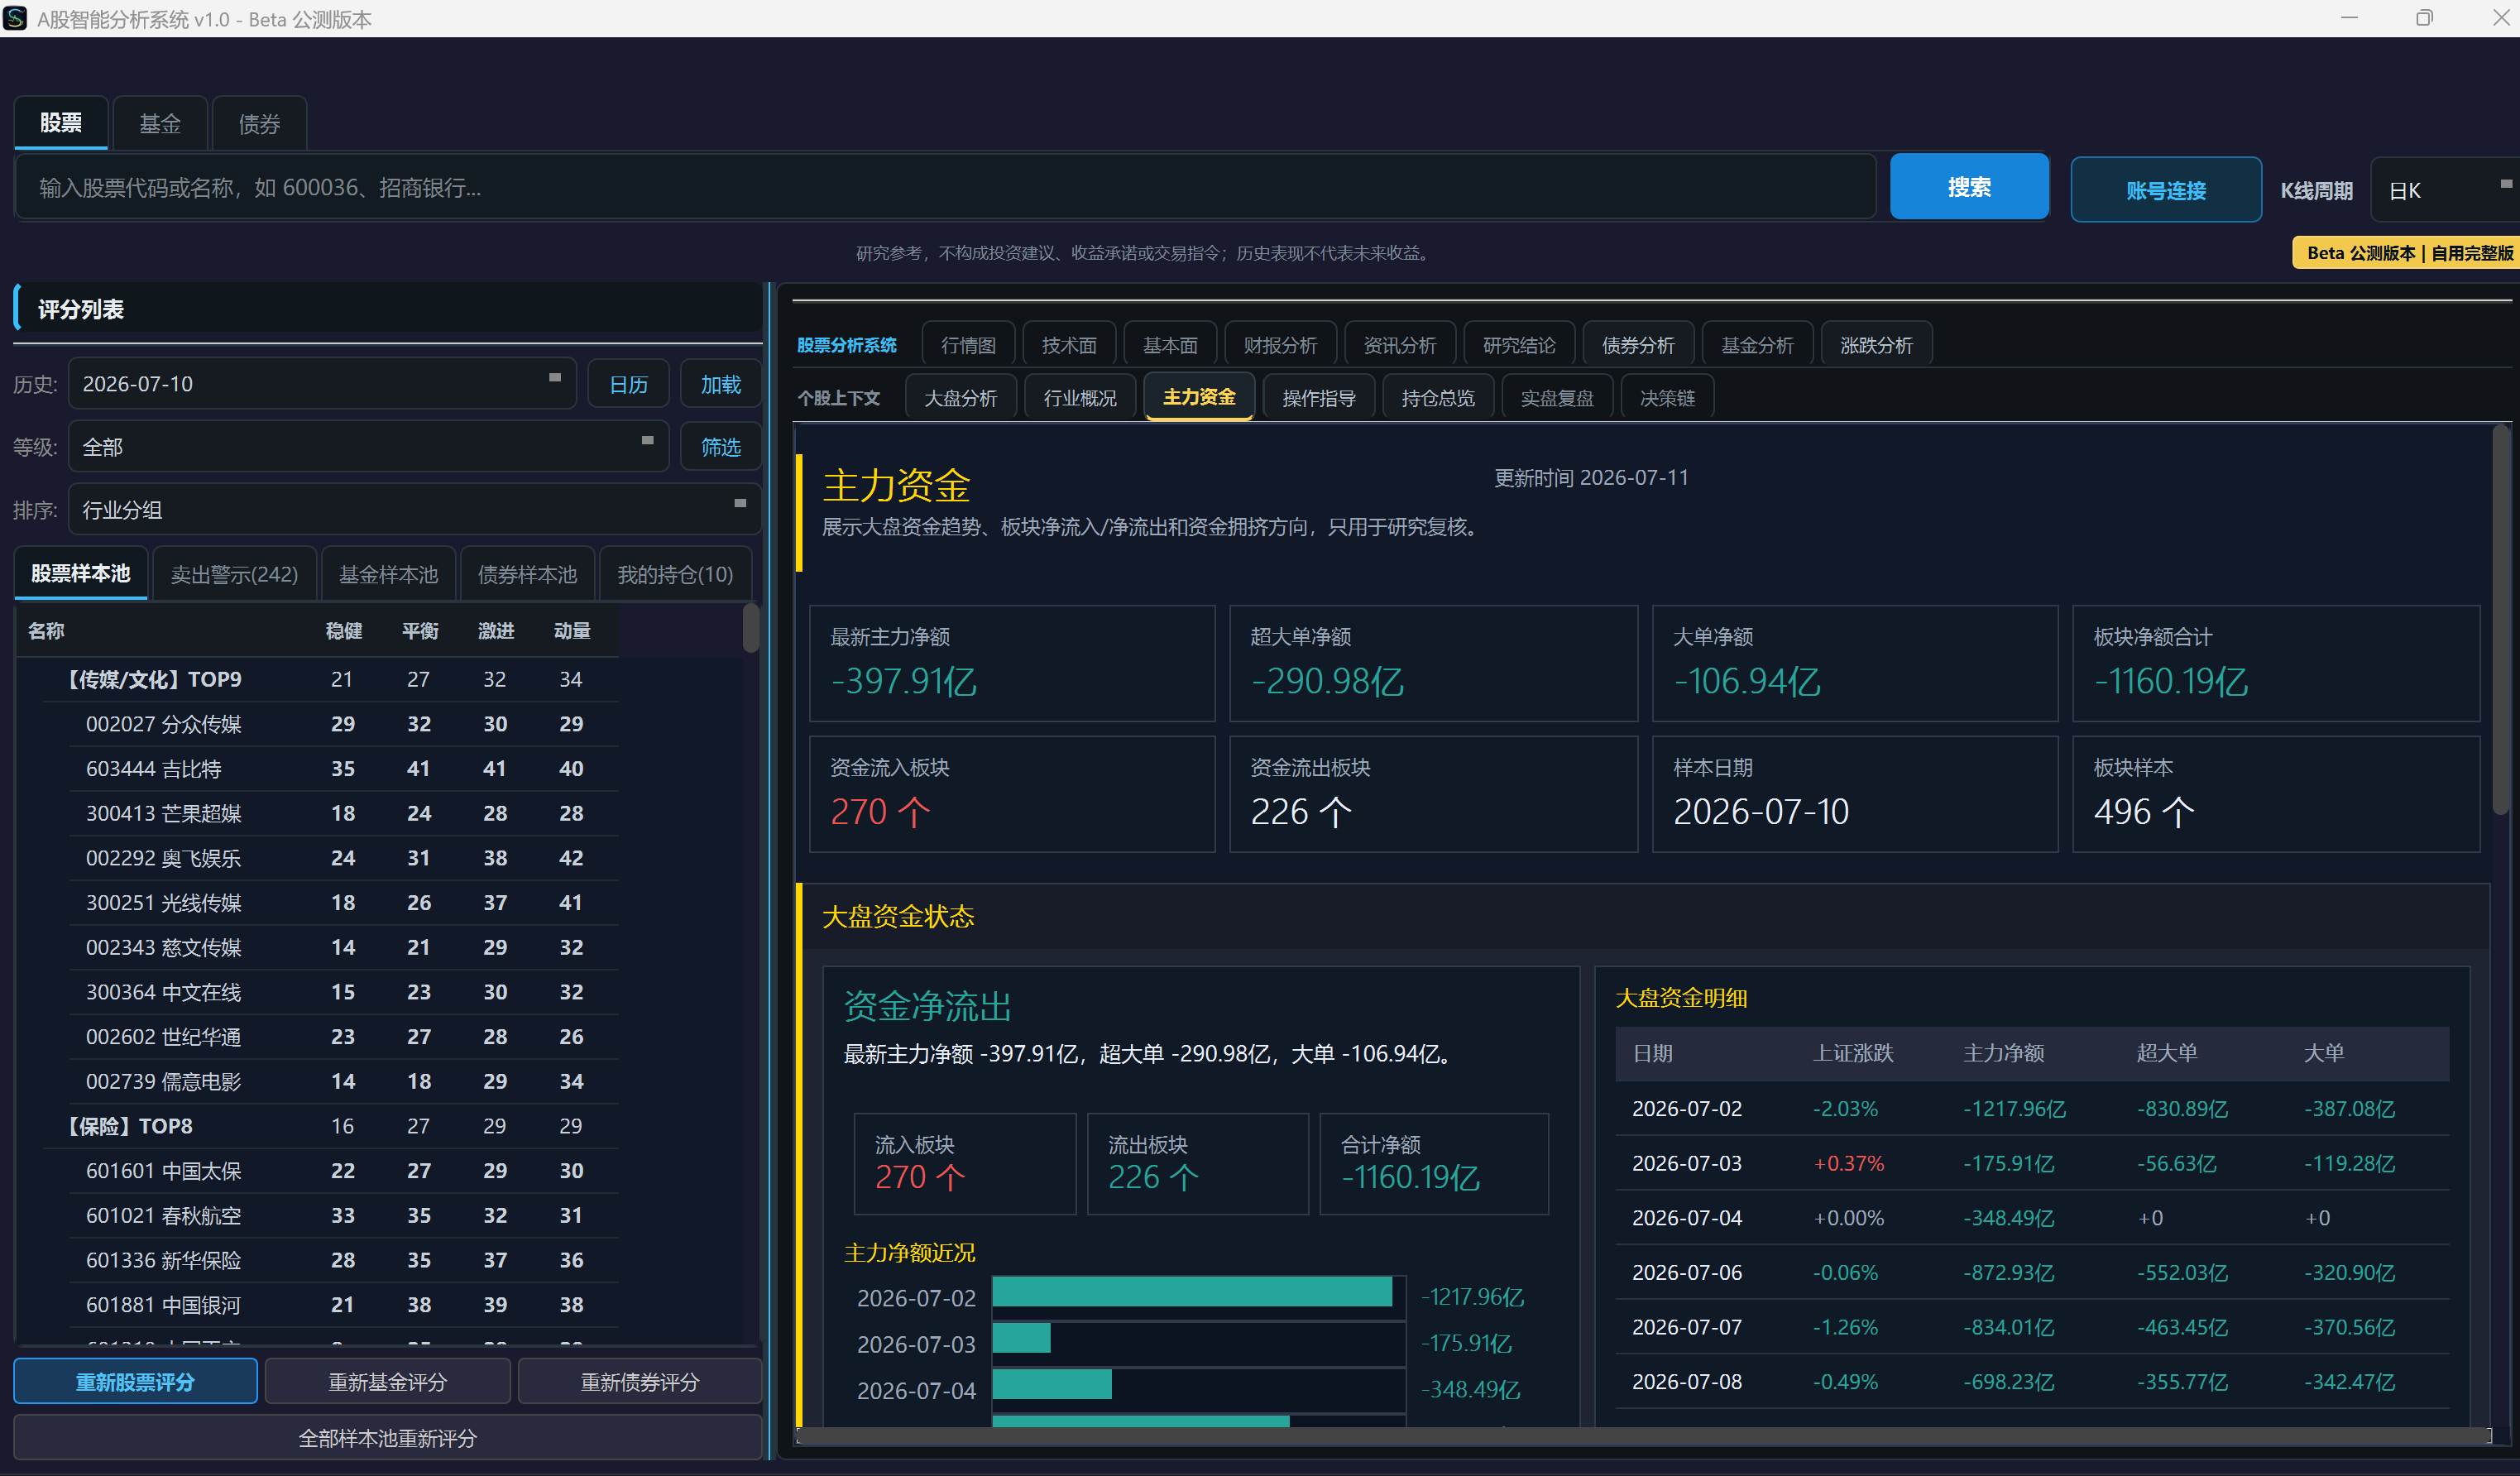2520x1476 pixels.
Task: Open the 技术面 tab
Action: click(1069, 345)
